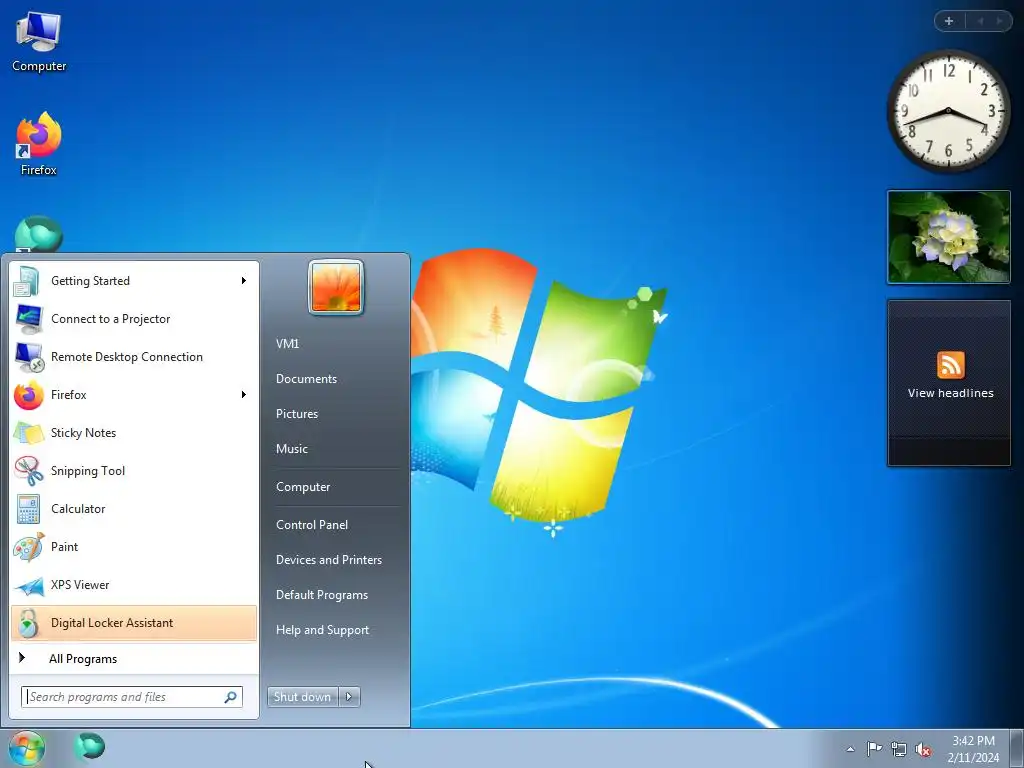Screen dimensions: 1024x768
Task: Click the Snipping Tool label text
Action: click(88, 471)
